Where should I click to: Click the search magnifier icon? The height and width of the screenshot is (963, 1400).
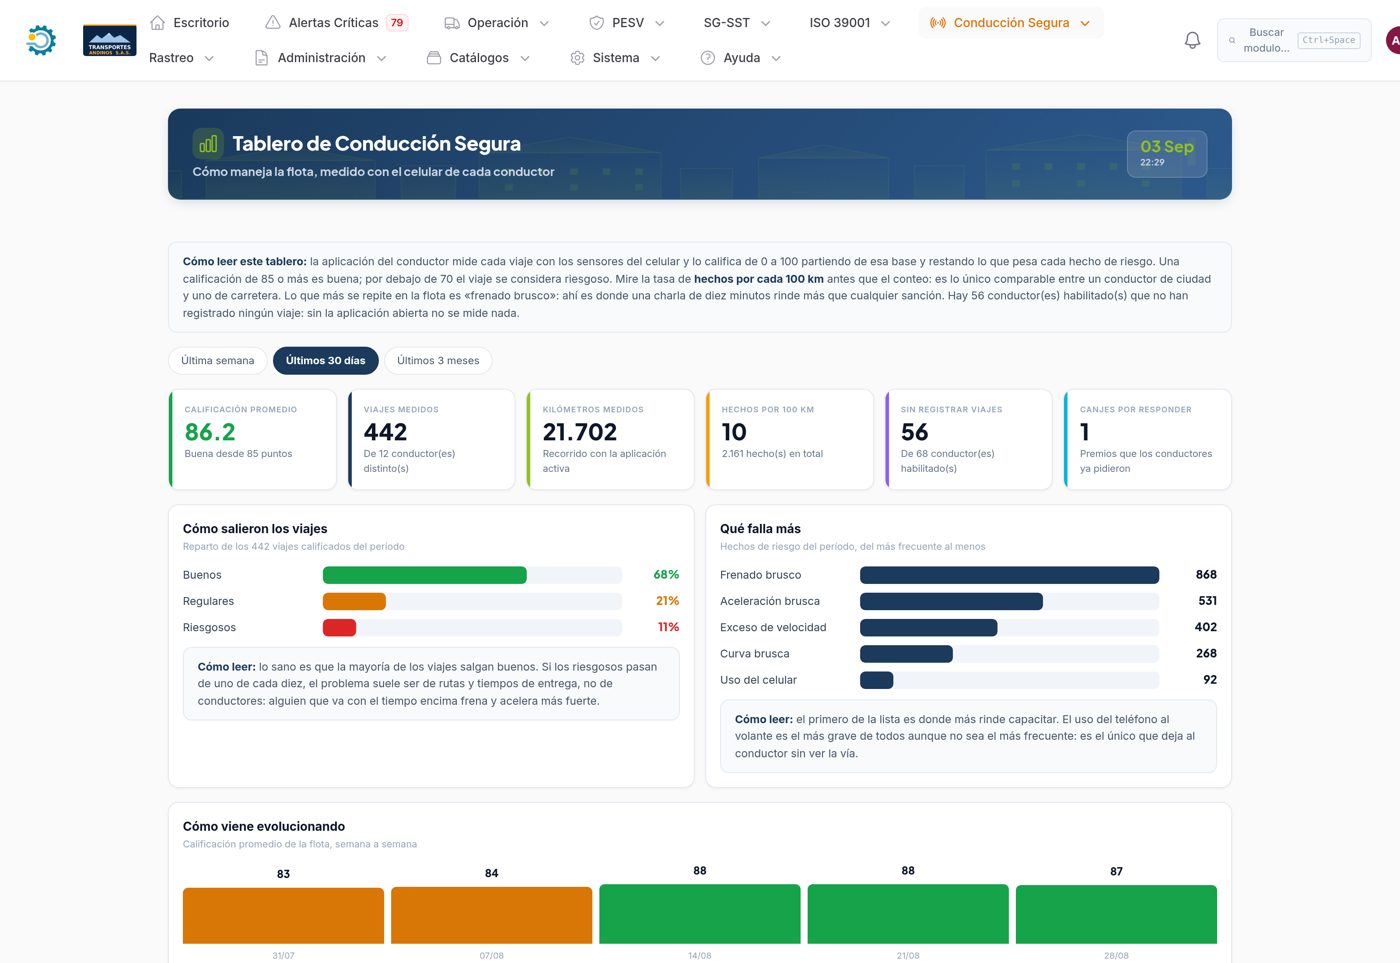coord(1232,40)
